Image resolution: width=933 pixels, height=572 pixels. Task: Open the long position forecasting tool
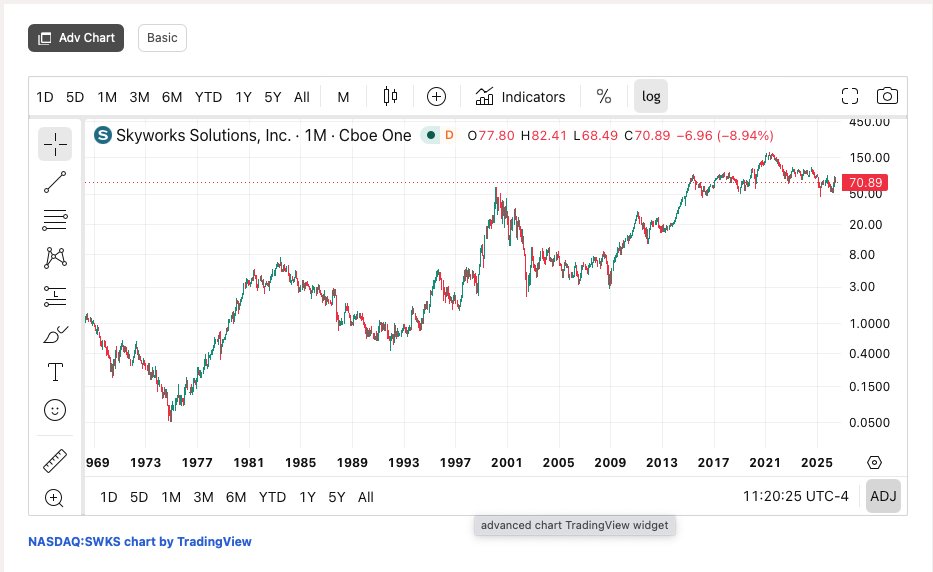pyautogui.click(x=55, y=296)
